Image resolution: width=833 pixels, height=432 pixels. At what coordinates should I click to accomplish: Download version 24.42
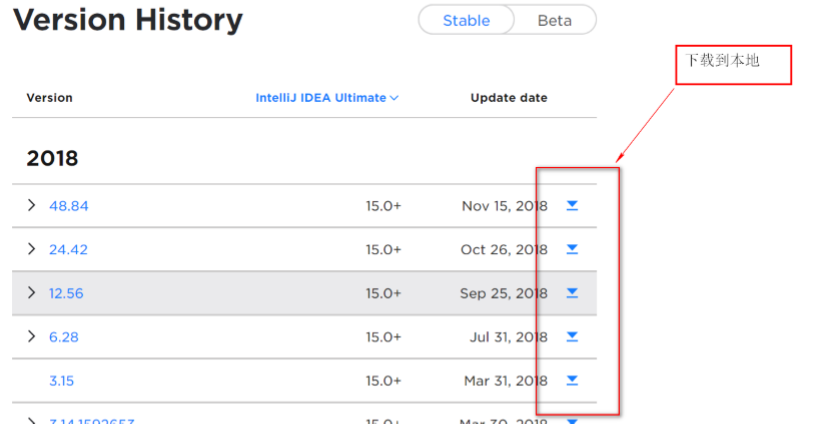click(x=572, y=249)
